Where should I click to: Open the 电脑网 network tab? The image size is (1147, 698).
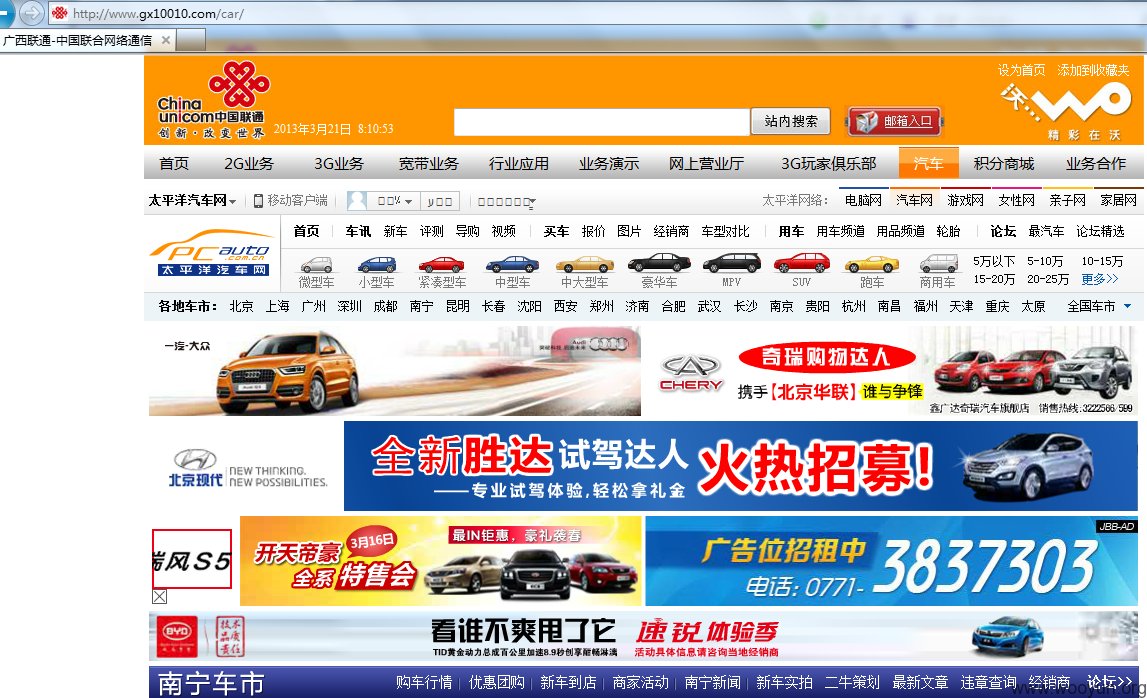(x=863, y=200)
